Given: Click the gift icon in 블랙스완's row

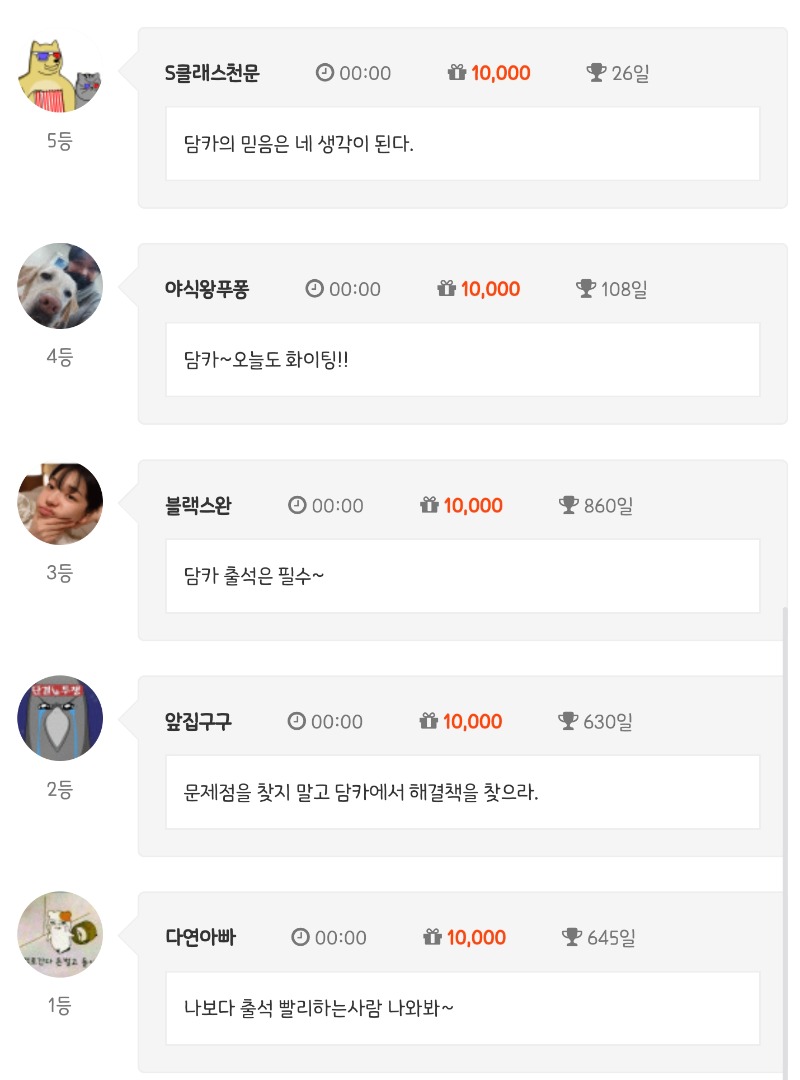Looking at the screenshot, I should 430,505.
